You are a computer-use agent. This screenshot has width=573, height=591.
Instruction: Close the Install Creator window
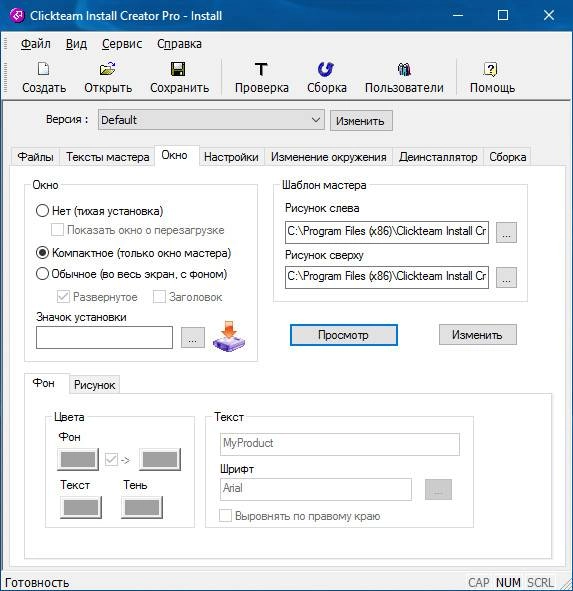click(549, 15)
